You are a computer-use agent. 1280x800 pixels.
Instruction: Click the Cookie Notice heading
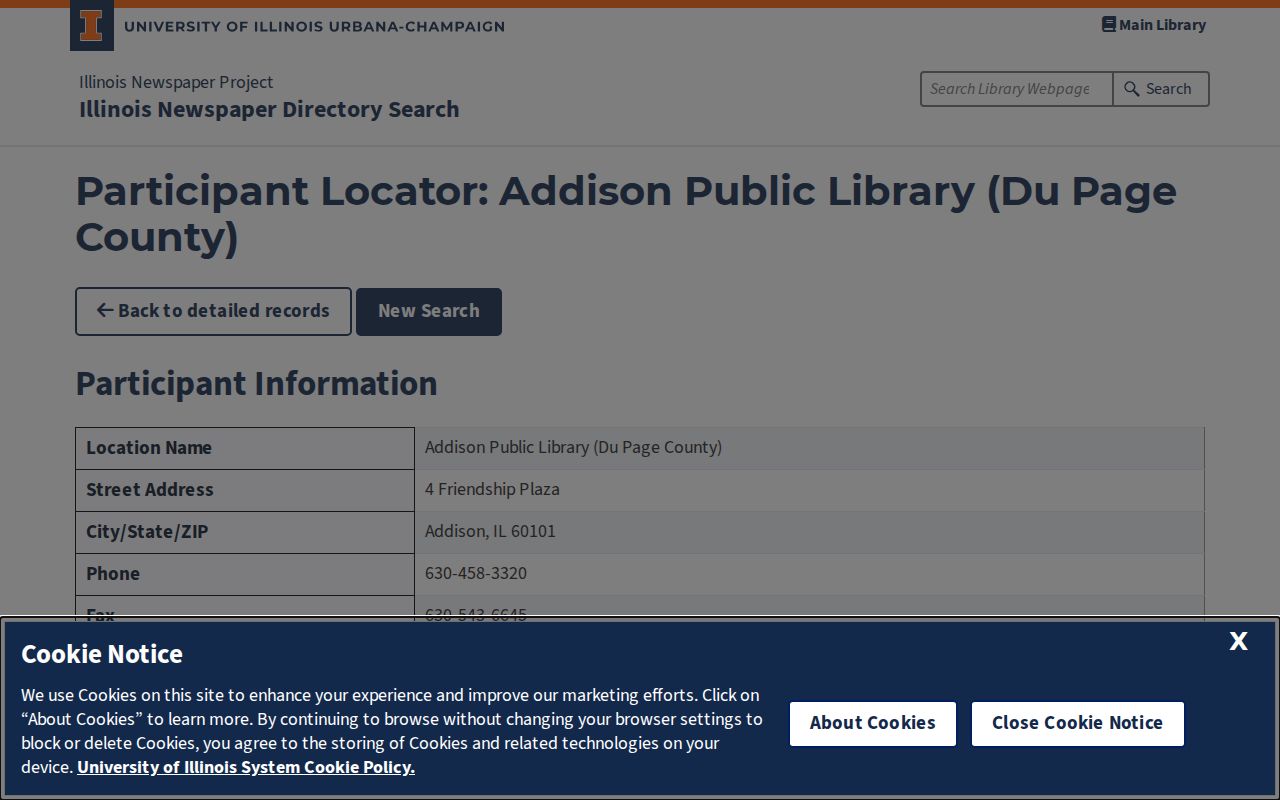[102, 654]
